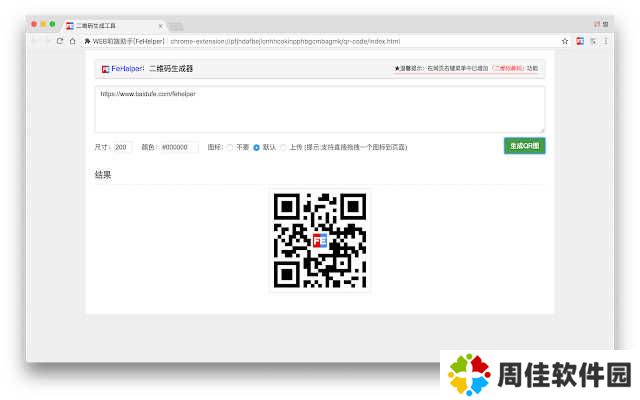Click the 尺寸 size input field
The image size is (640, 400).
[122, 147]
